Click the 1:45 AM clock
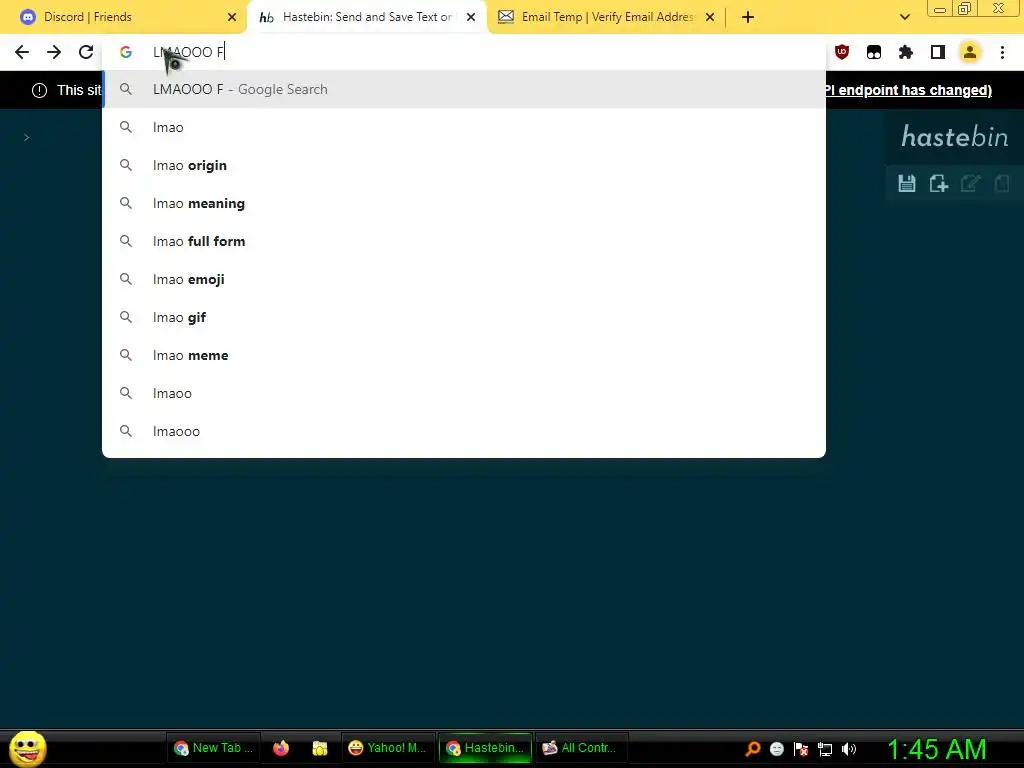Image resolution: width=1024 pixels, height=768 pixels. (x=936, y=749)
